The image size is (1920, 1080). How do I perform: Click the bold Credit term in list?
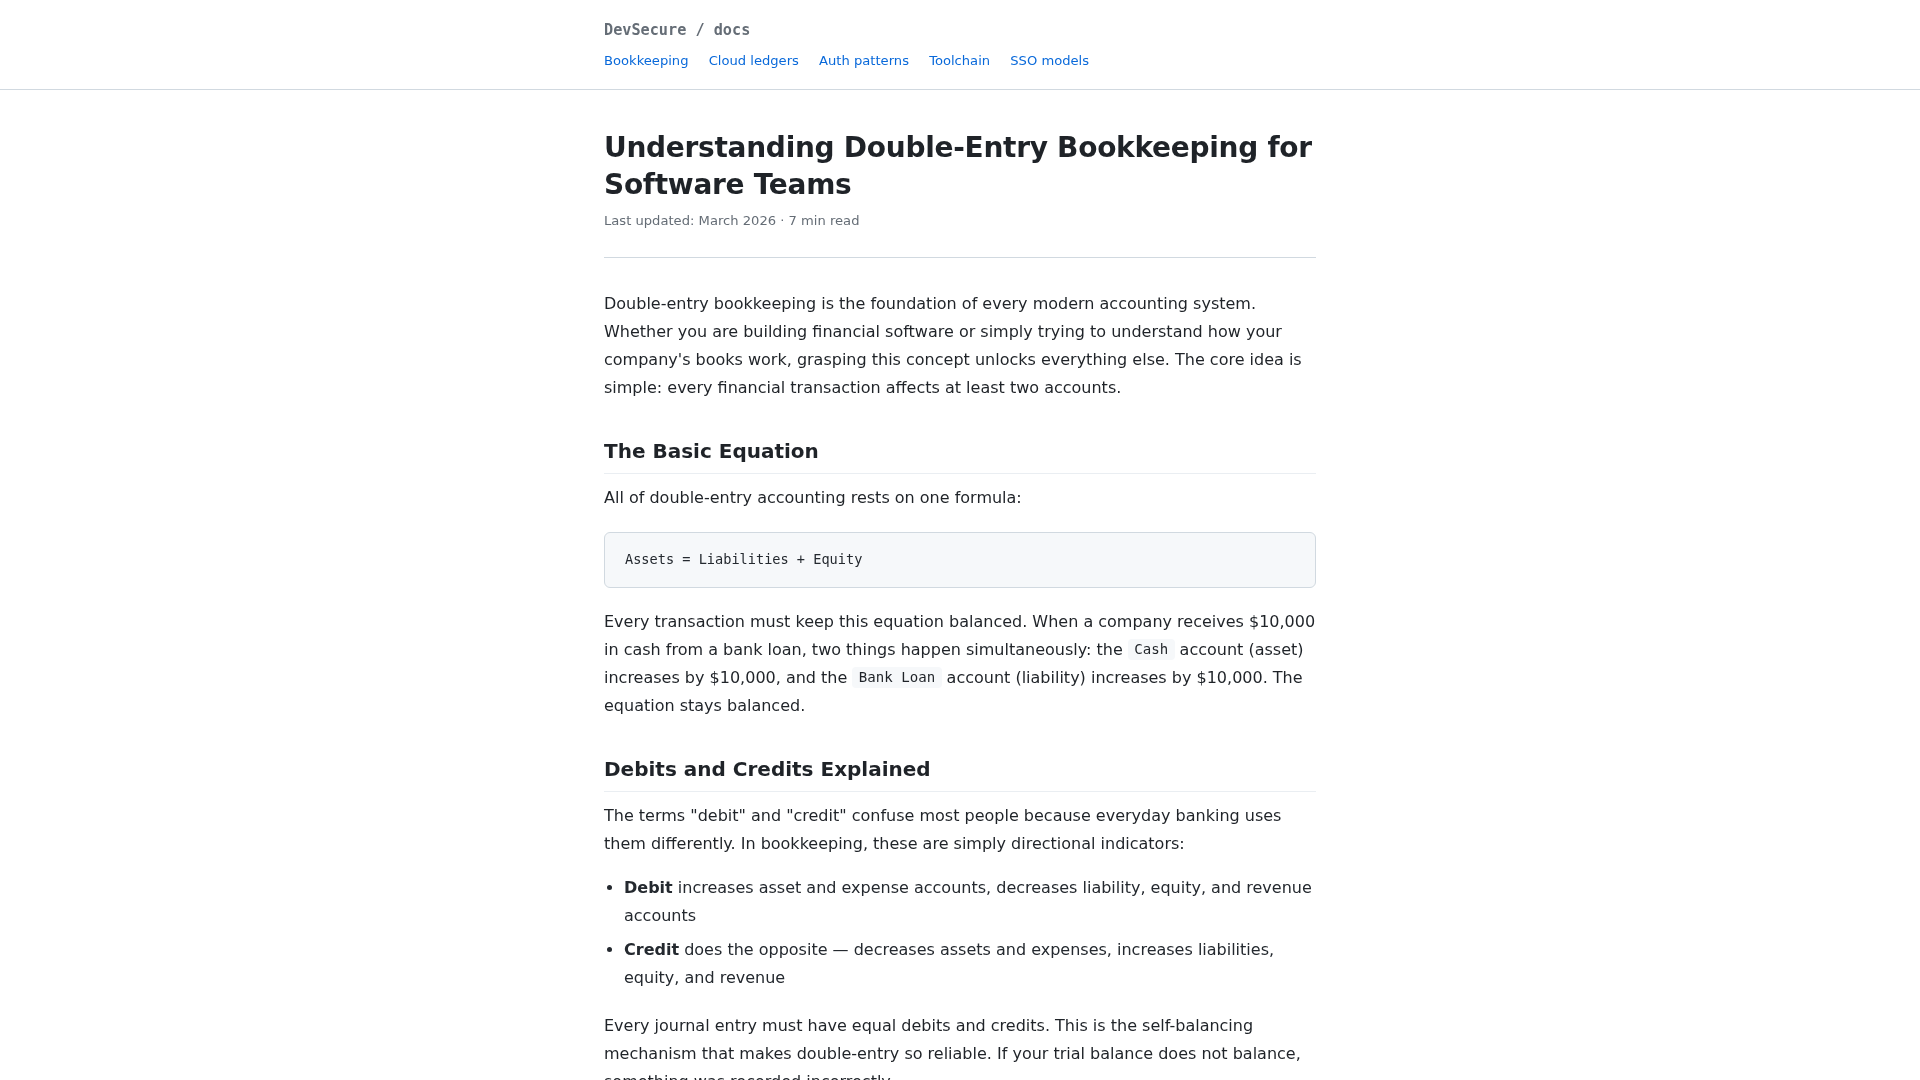point(651,950)
